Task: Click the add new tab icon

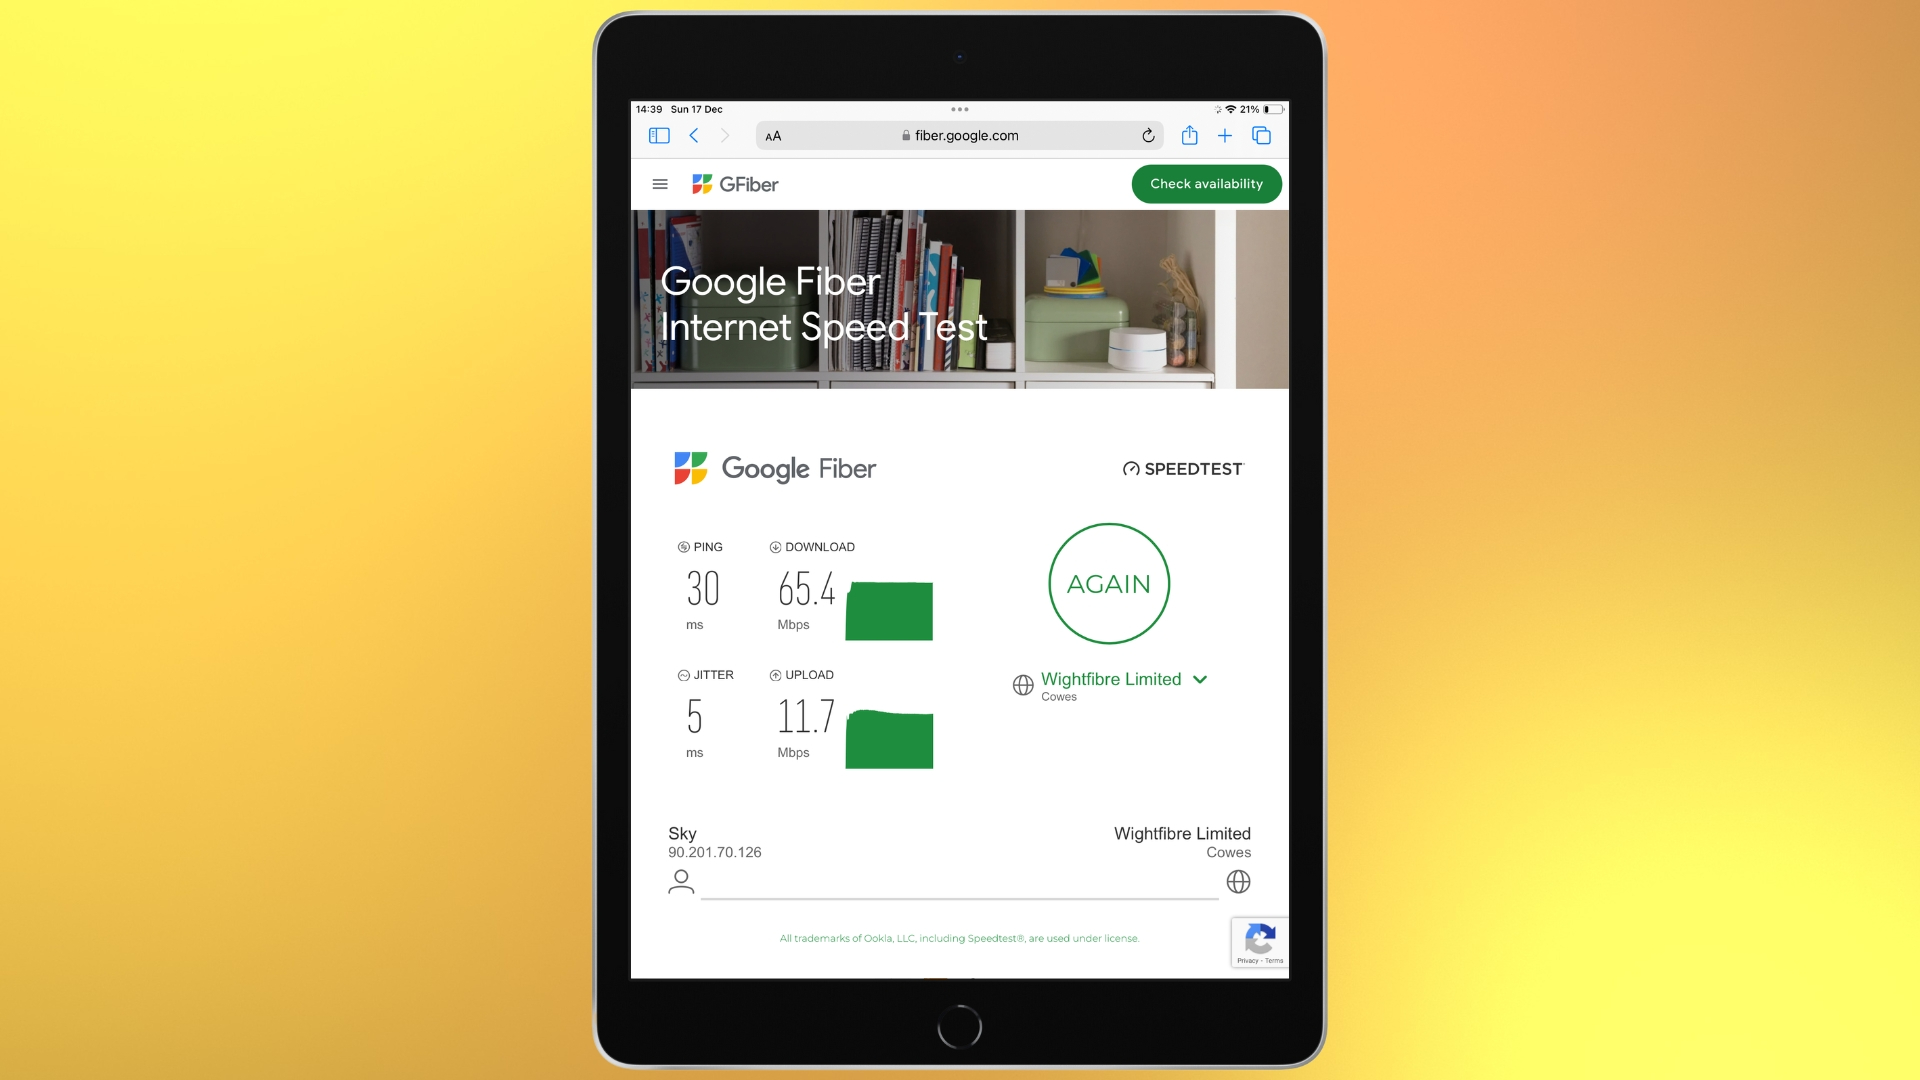Action: coord(1224,135)
